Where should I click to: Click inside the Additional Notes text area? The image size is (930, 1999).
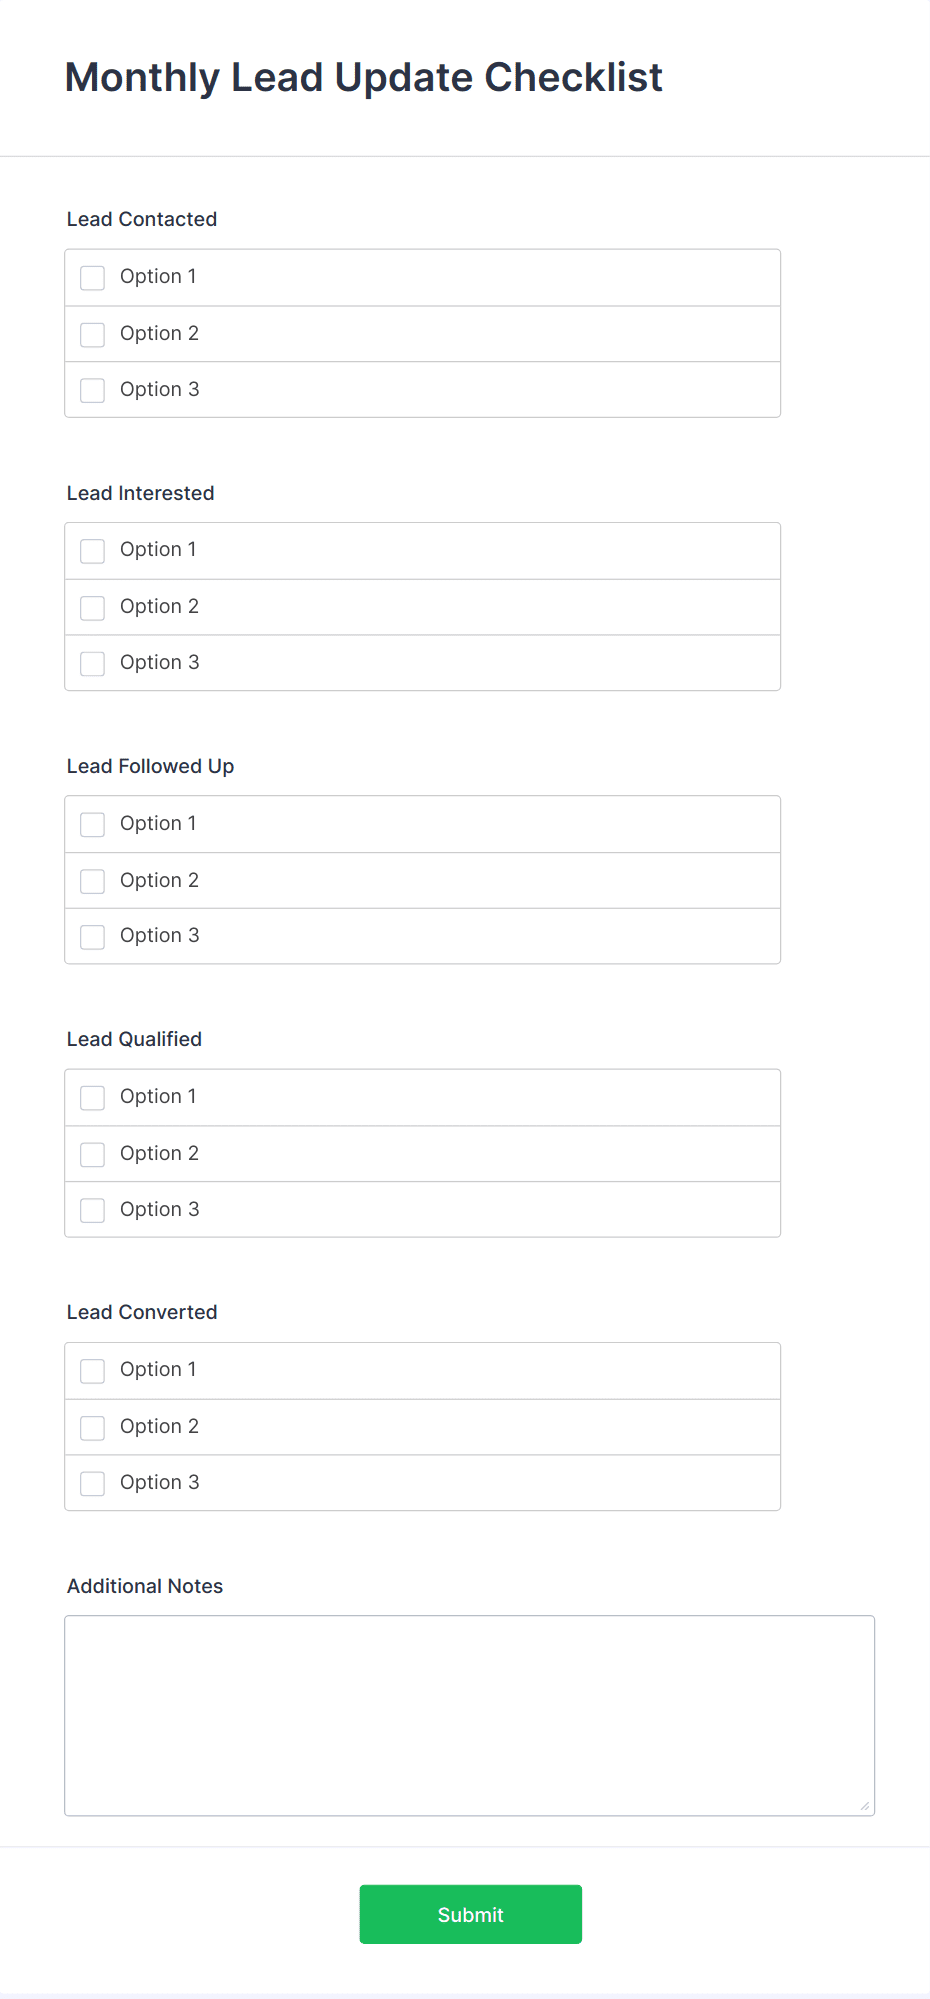point(469,1715)
